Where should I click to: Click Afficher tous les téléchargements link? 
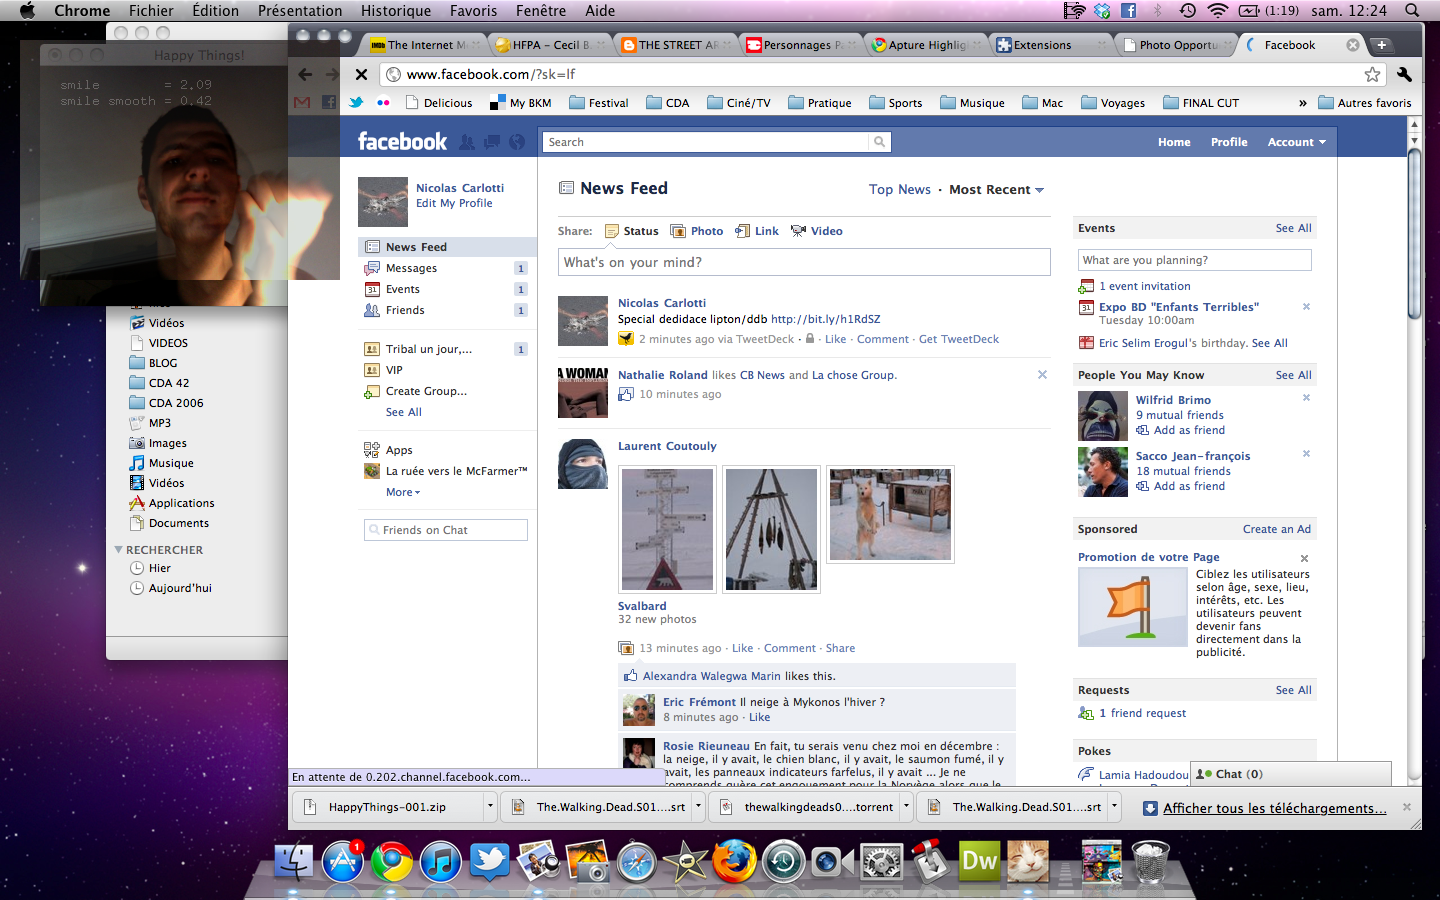pos(1274,808)
